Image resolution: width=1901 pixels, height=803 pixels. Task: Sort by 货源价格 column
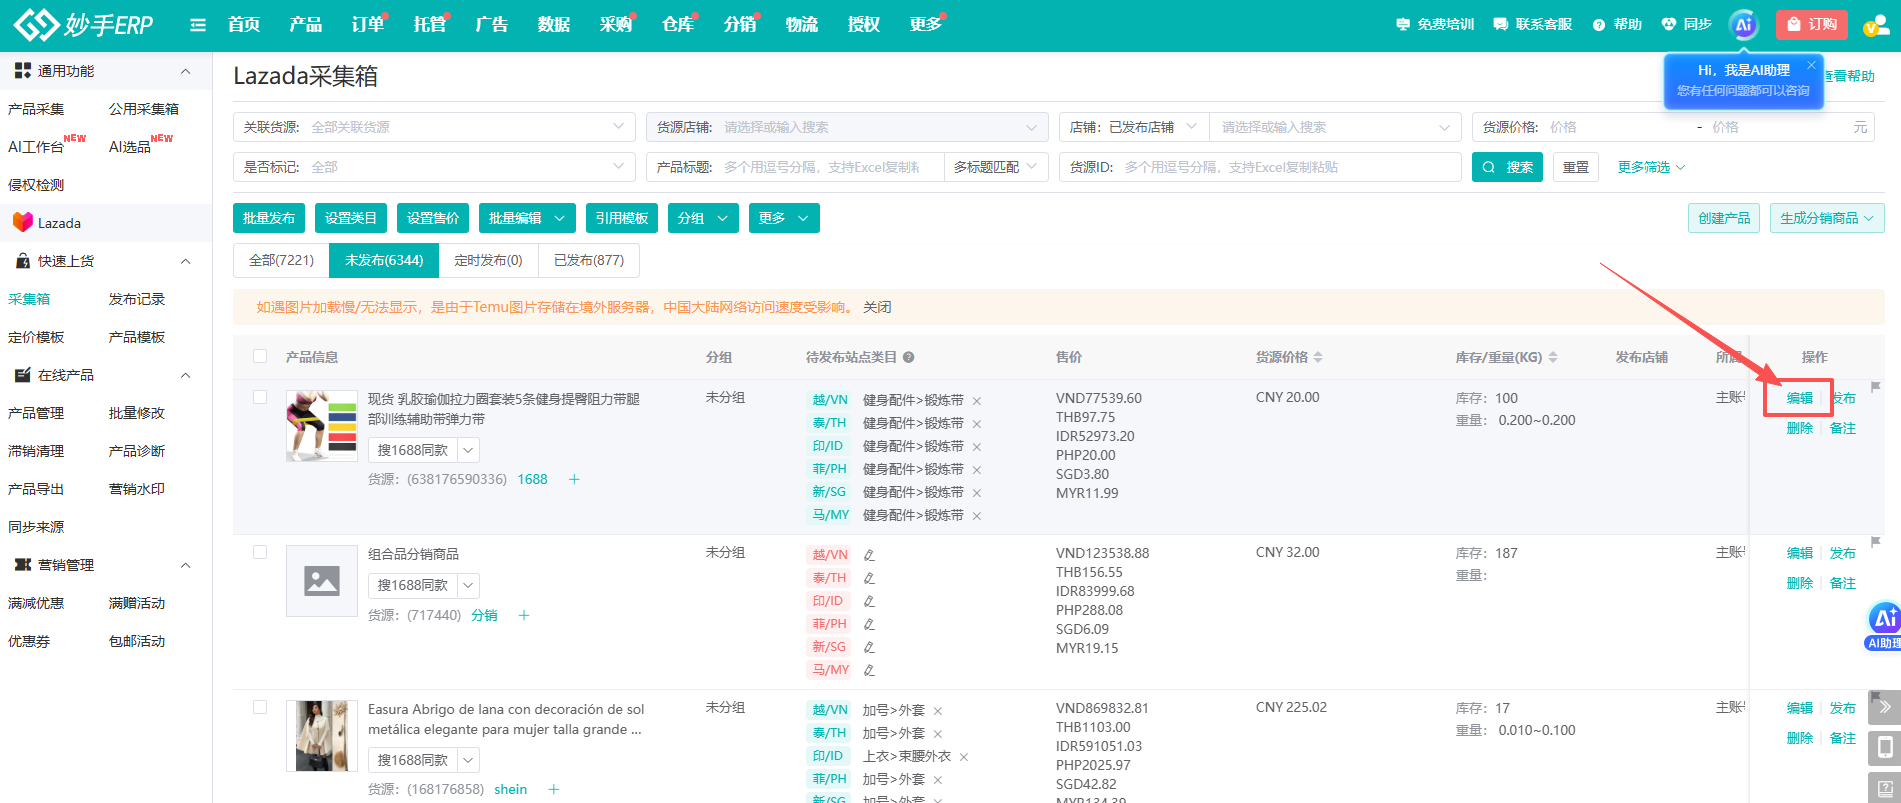pos(1318,357)
